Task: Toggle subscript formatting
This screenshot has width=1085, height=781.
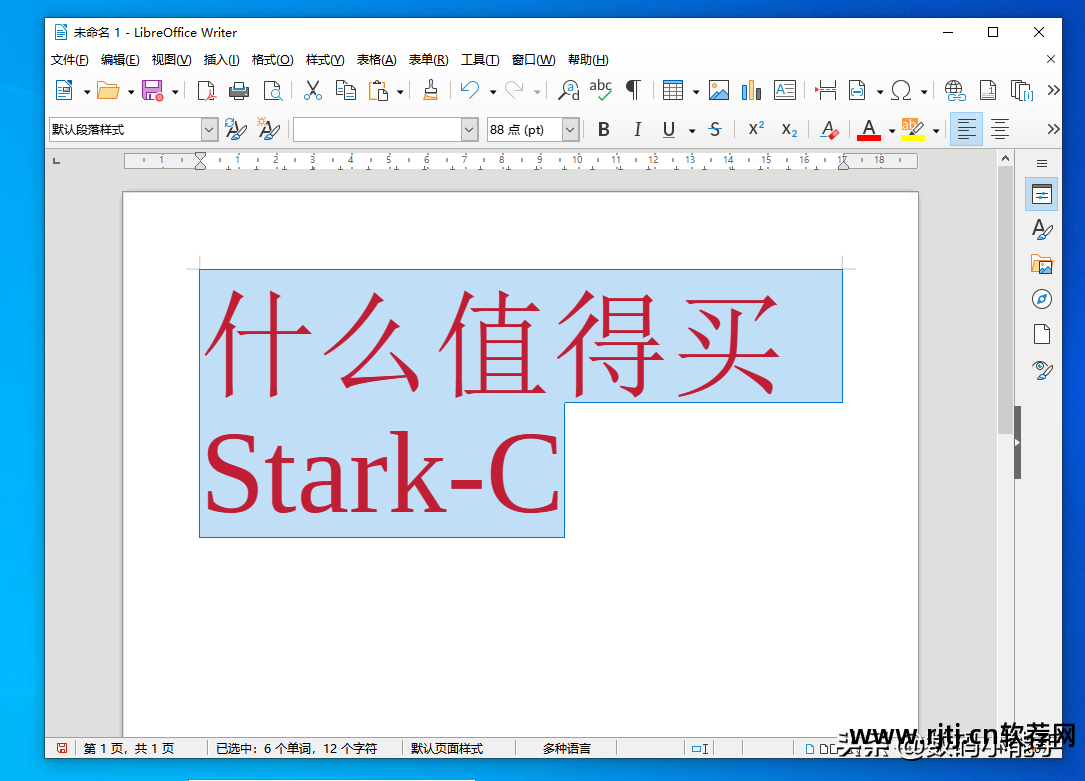Action: click(789, 129)
